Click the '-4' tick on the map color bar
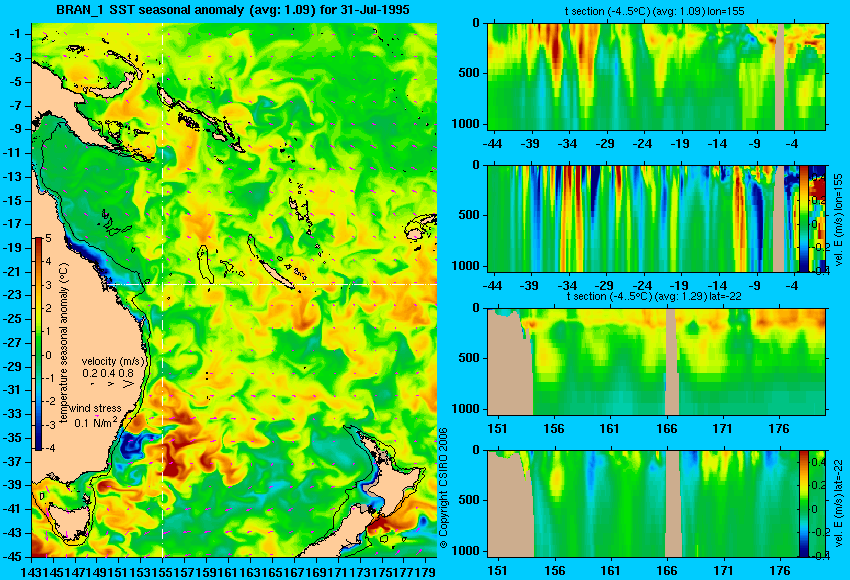Image resolution: width=850 pixels, height=580 pixels. tap(48, 448)
